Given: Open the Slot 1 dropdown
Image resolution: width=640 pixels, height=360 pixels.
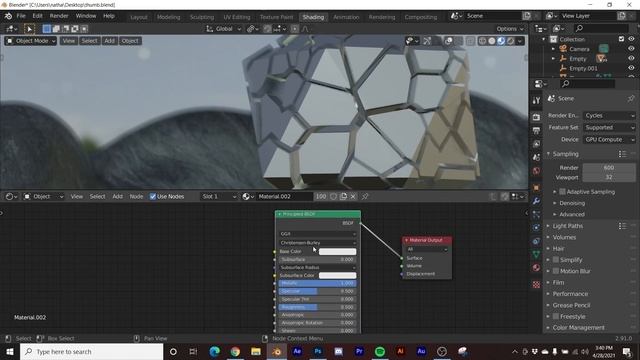Looking at the screenshot, I should [218, 197].
